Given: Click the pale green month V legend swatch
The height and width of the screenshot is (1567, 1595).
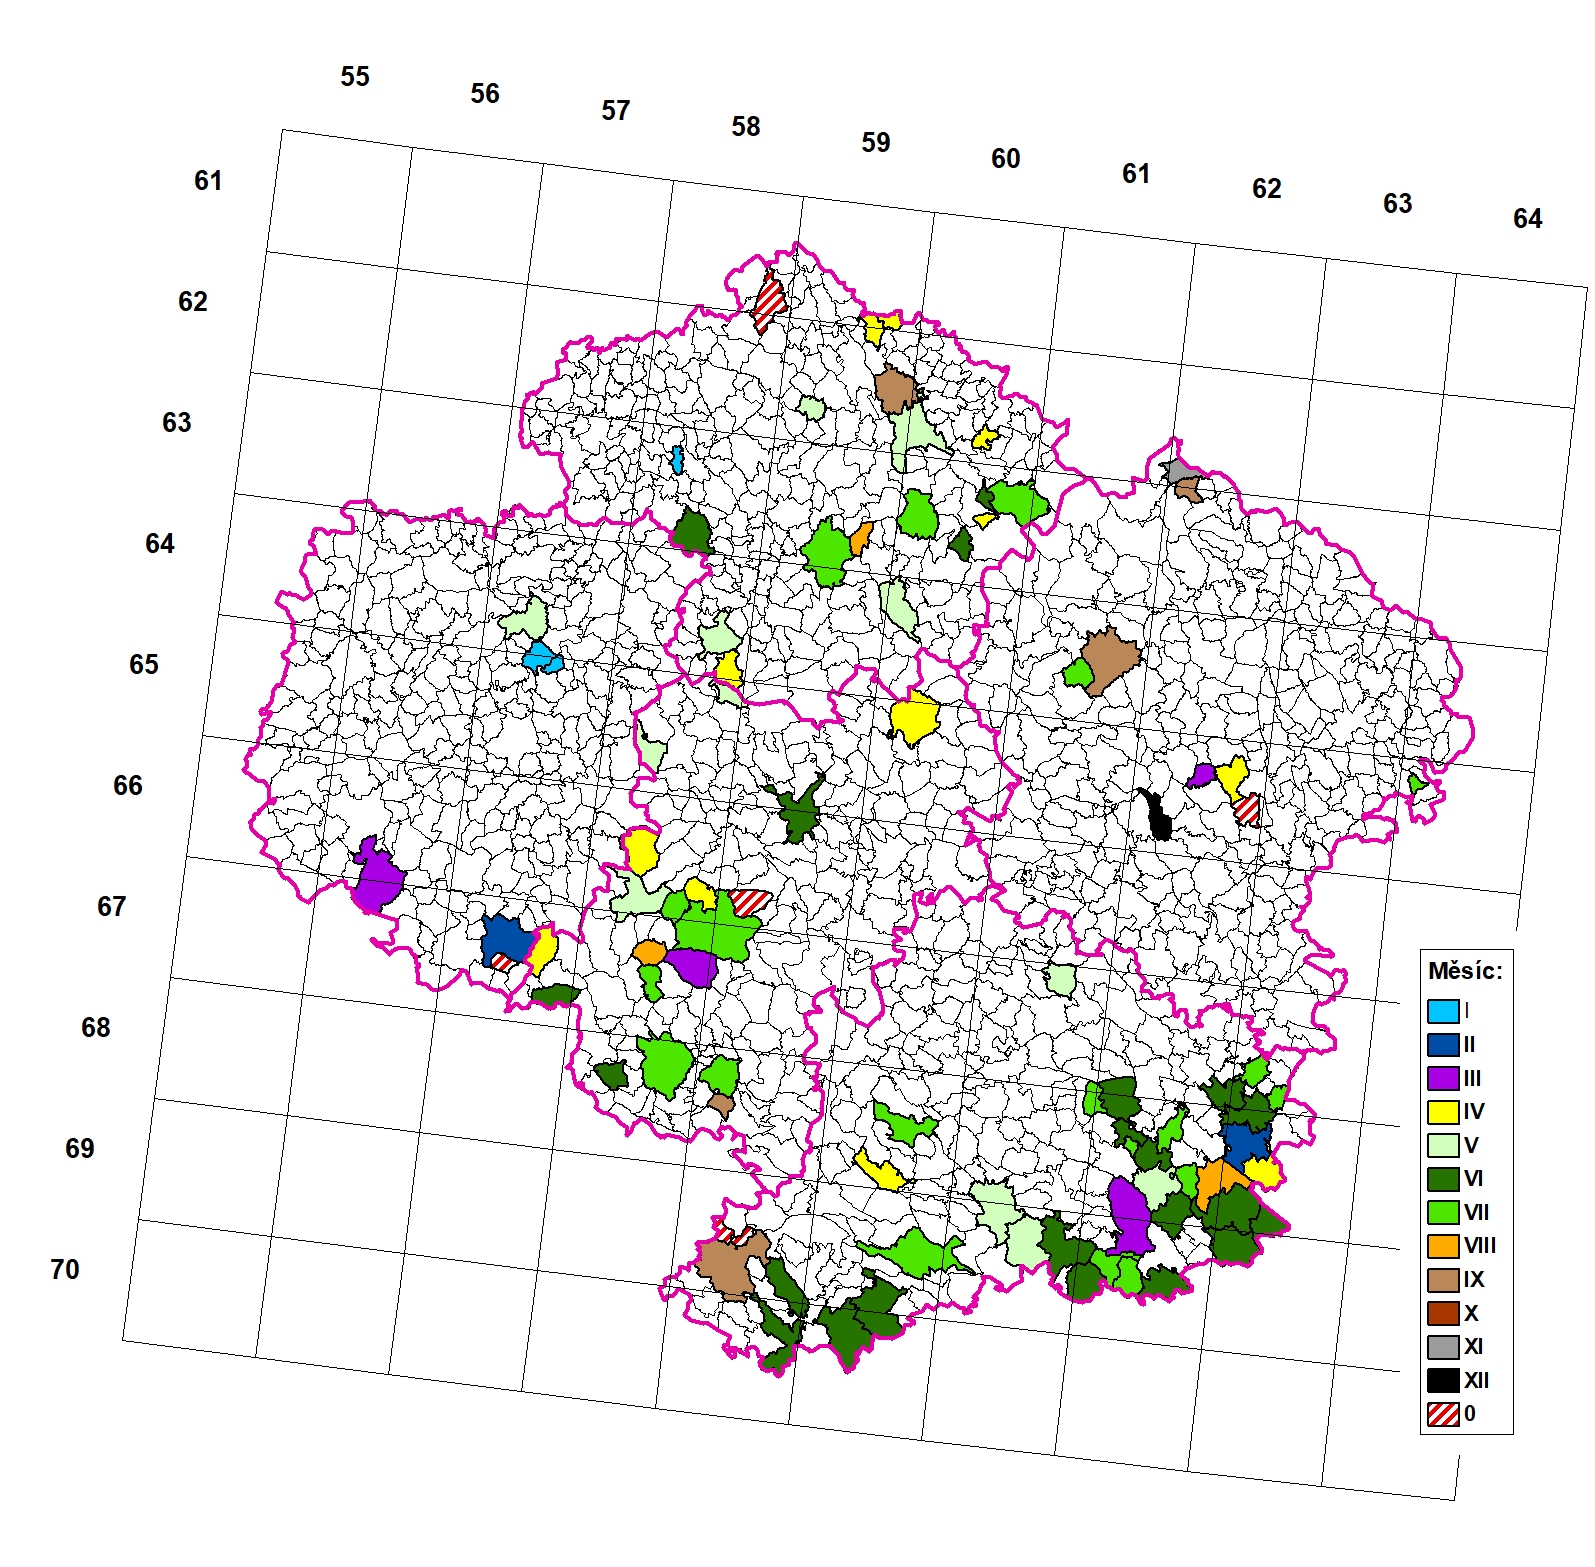Looking at the screenshot, I should coord(1443,1145).
